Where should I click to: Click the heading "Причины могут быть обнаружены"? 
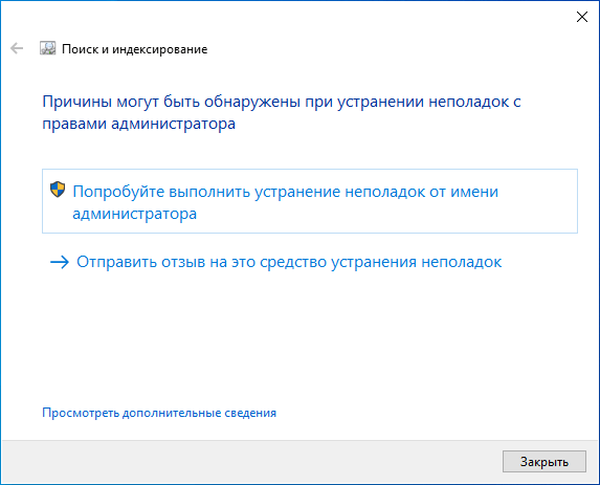tap(159, 101)
